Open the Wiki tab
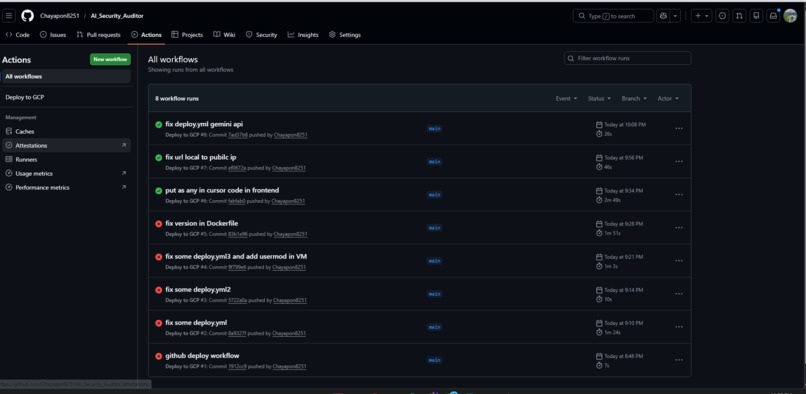The width and height of the screenshot is (806, 394). (224, 35)
